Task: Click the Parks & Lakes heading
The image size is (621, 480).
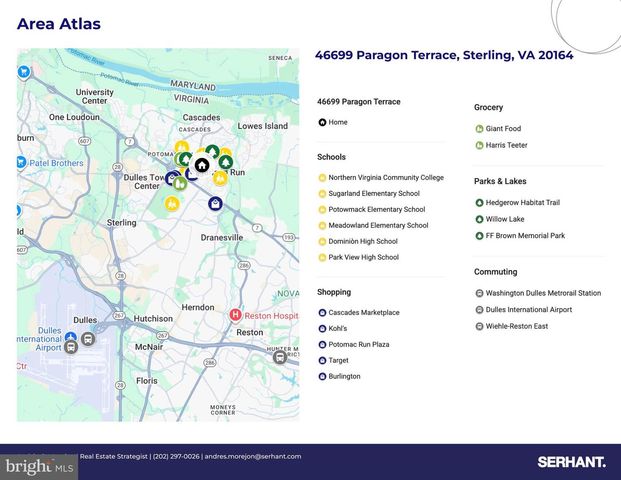Action: 500,181
